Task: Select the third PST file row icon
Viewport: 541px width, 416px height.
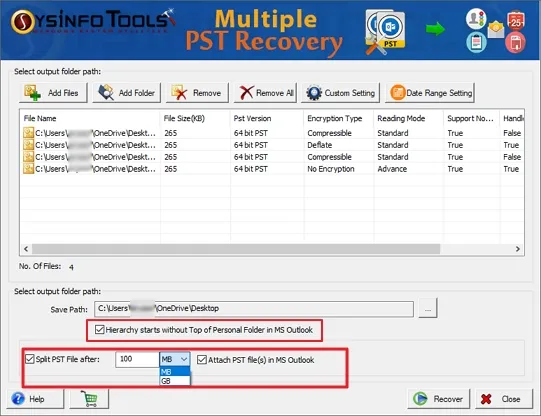Action: click(x=28, y=157)
